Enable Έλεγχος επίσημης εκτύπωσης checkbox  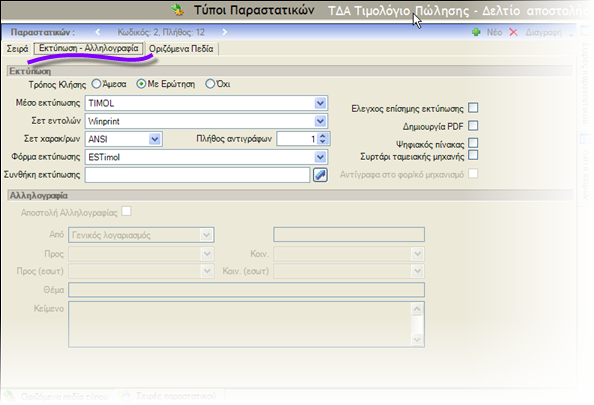pyautogui.click(x=473, y=108)
